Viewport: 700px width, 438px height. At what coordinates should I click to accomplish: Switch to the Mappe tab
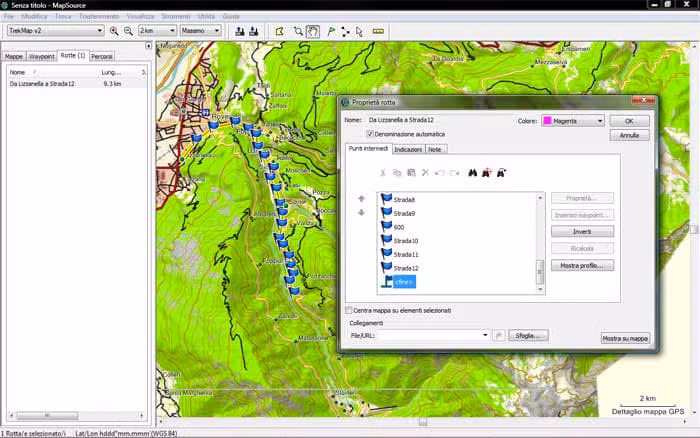click(14, 56)
